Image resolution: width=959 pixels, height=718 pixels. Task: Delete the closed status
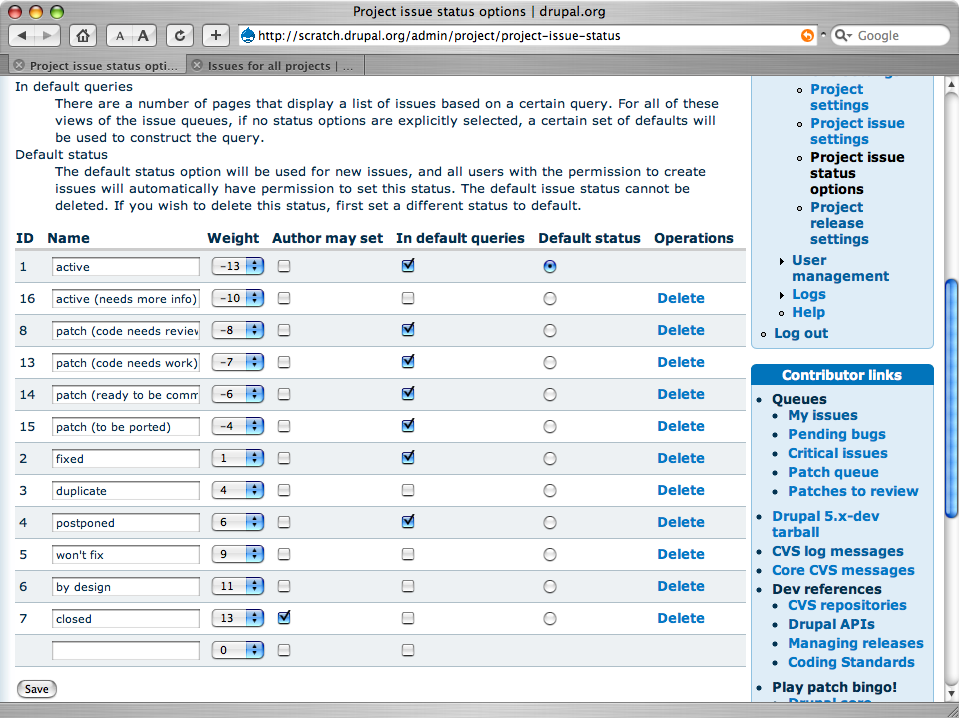tap(681, 618)
